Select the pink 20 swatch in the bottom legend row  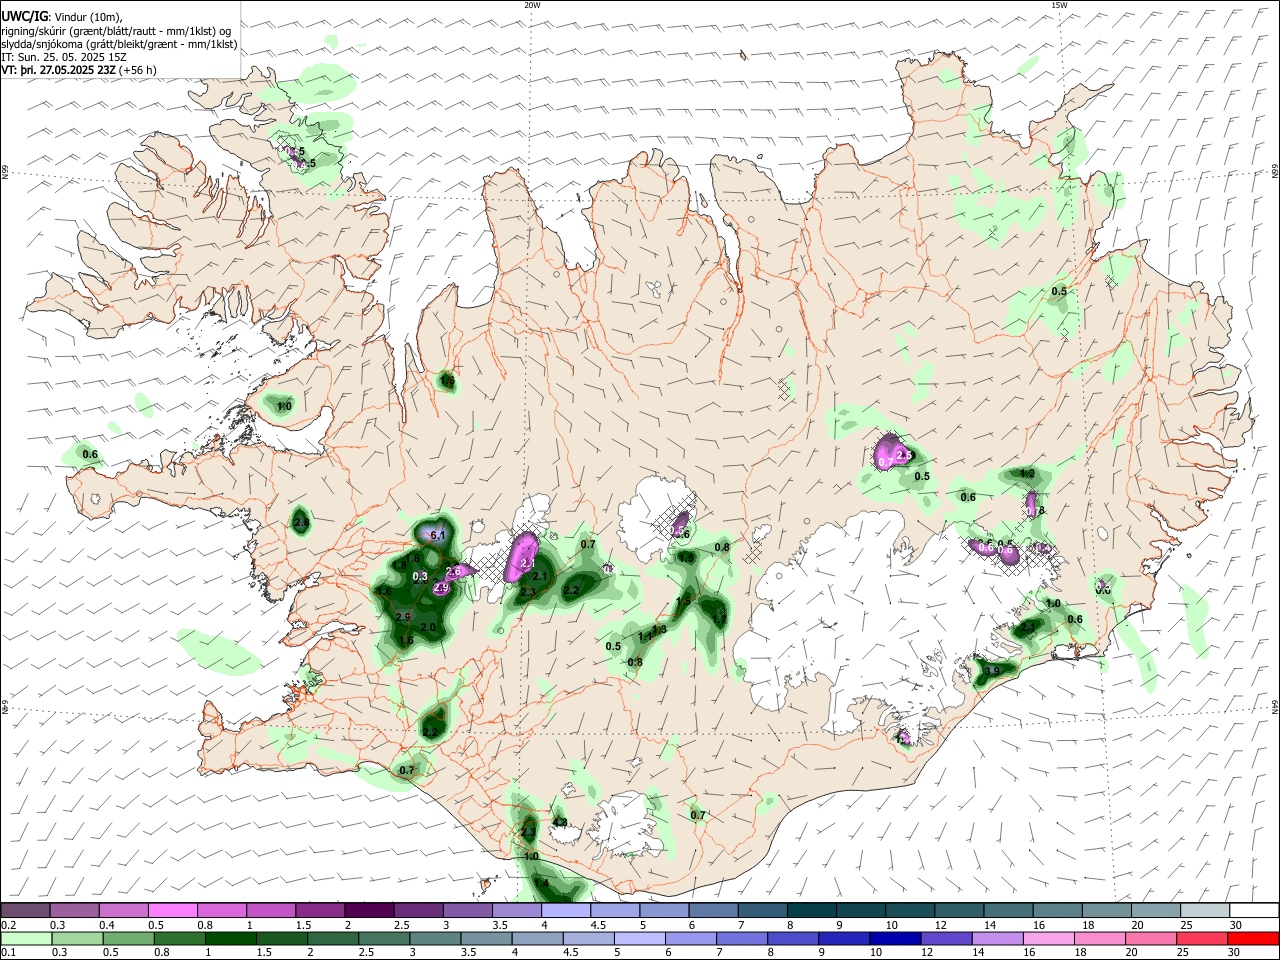click(x=1152, y=938)
